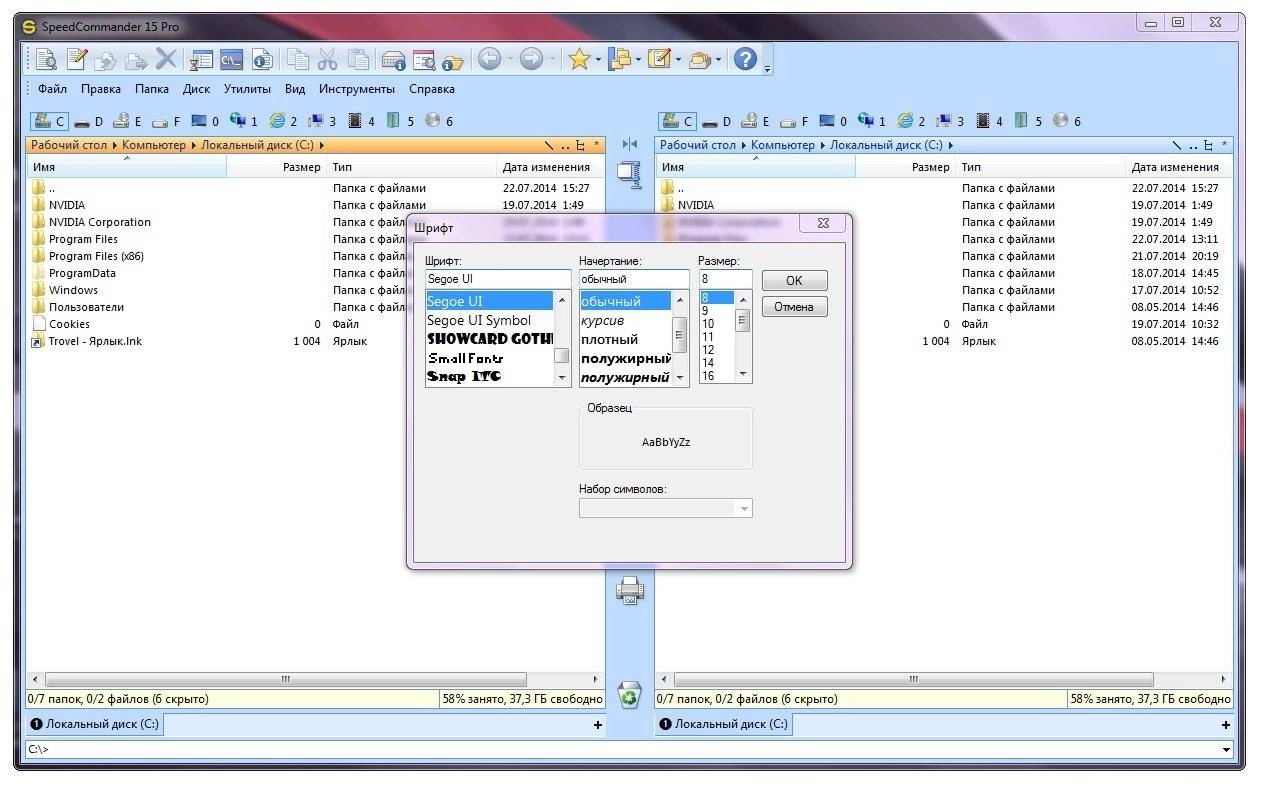
Task: Click the View file toolbar icon
Action: (x=46, y=60)
